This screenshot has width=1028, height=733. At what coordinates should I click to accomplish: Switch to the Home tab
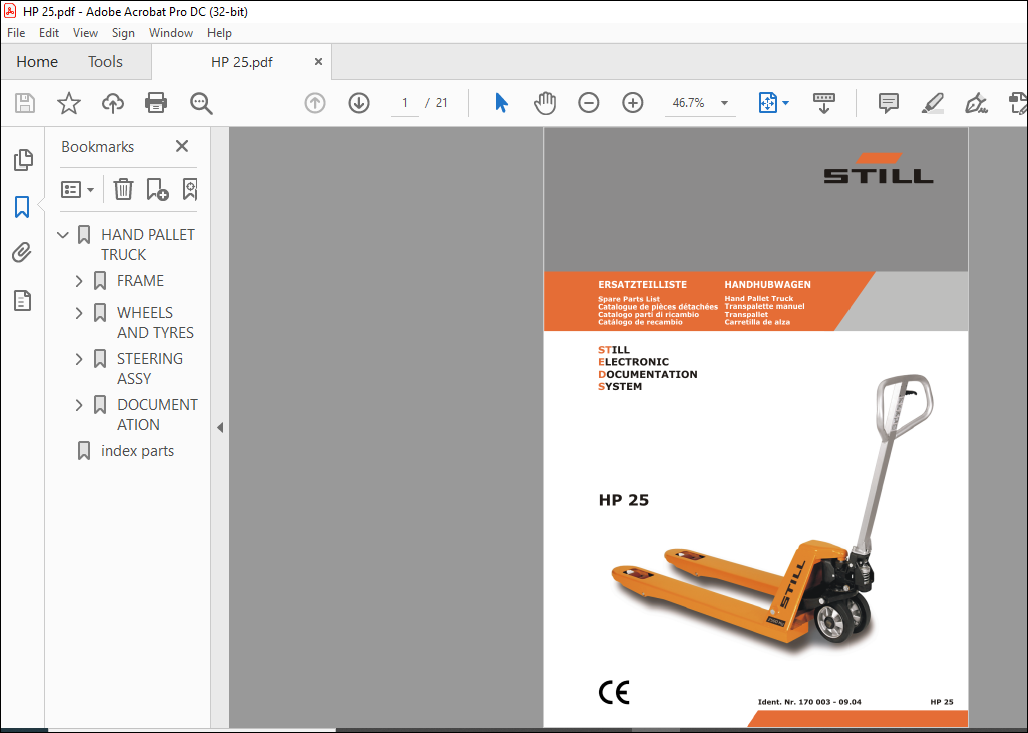click(x=37, y=62)
